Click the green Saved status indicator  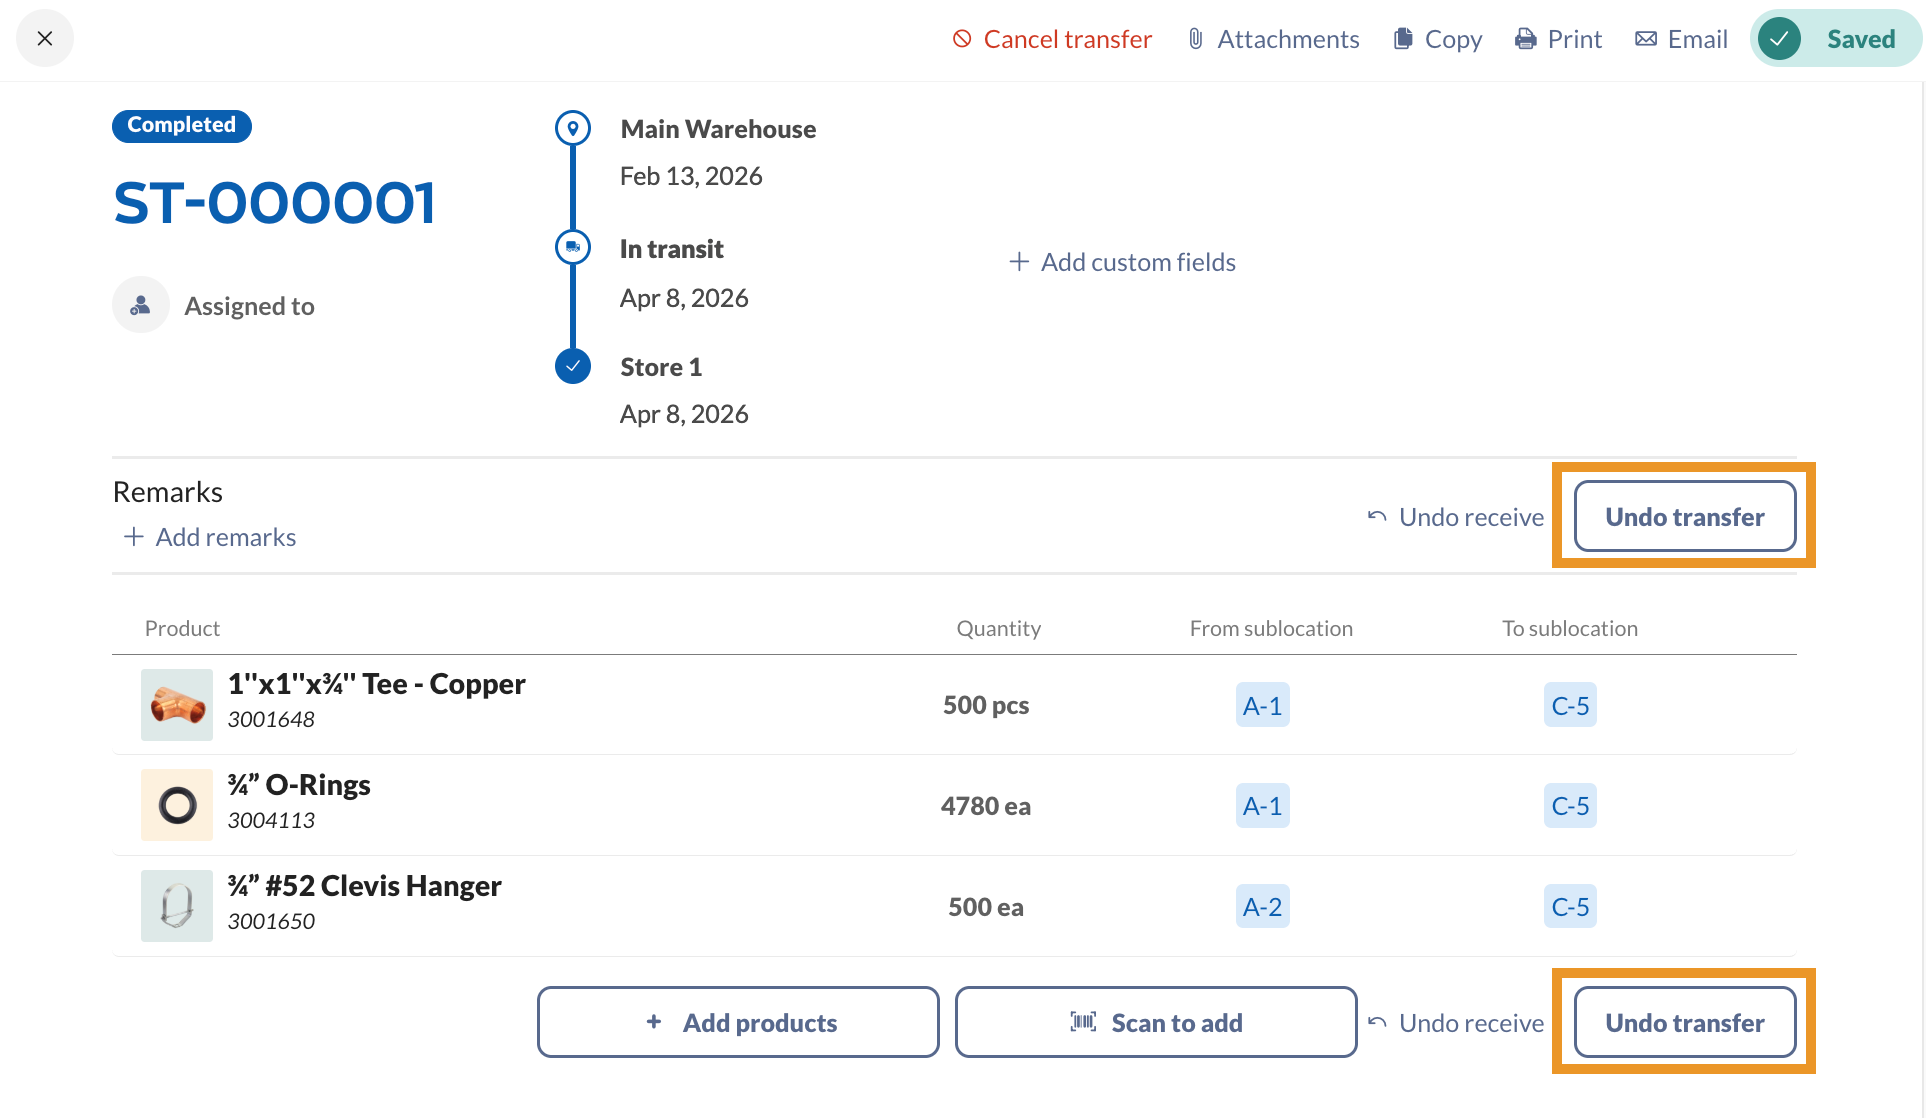(1836, 39)
